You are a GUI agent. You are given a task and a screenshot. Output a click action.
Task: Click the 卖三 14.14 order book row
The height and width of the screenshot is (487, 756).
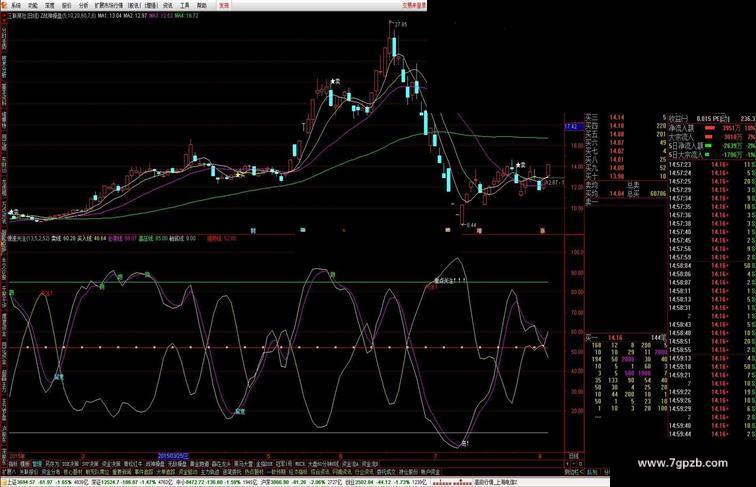pyautogui.click(x=626, y=117)
